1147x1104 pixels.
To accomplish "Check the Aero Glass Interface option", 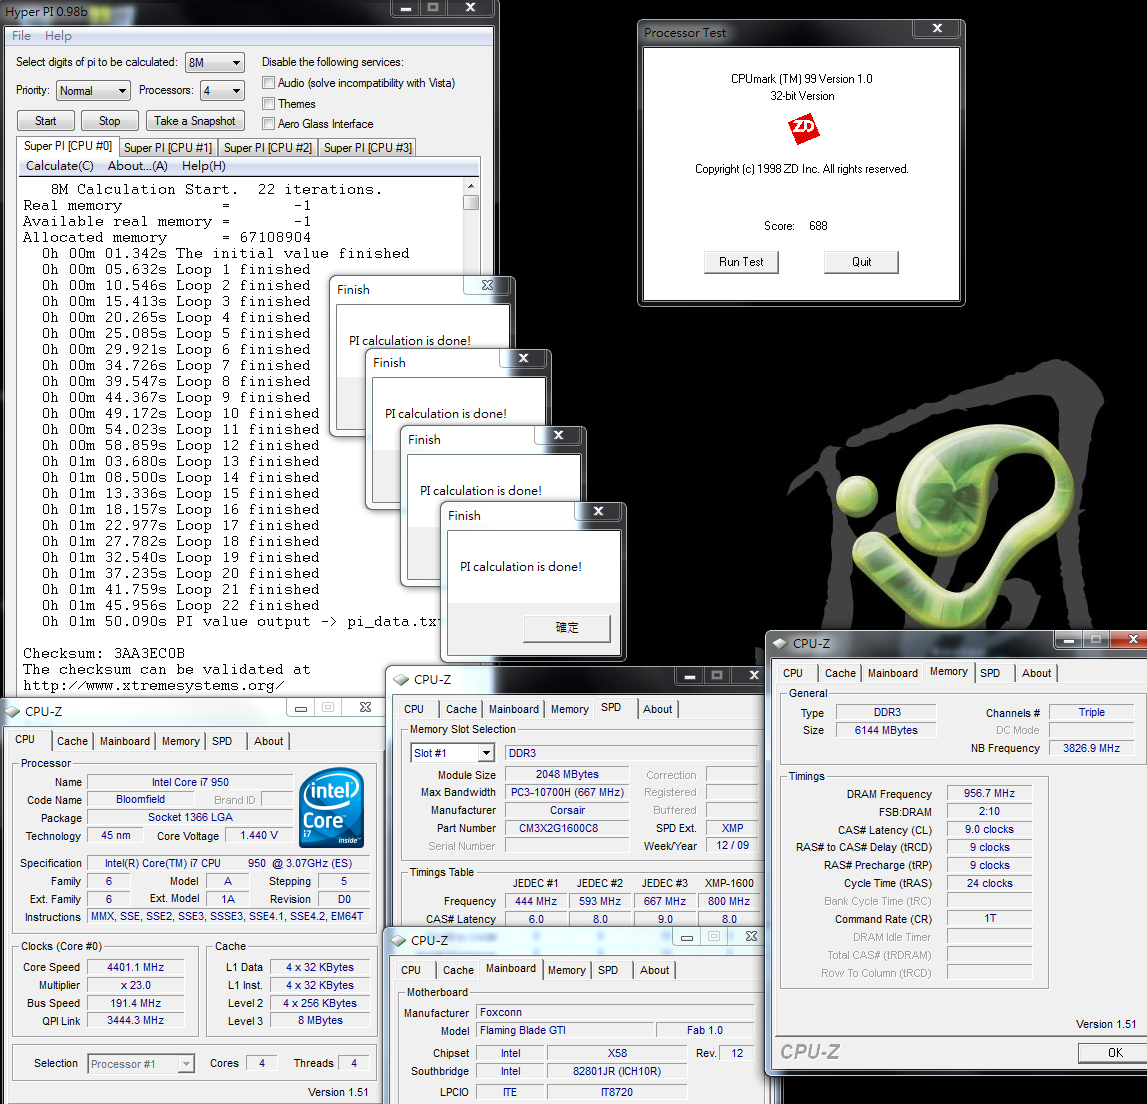I will pos(268,124).
